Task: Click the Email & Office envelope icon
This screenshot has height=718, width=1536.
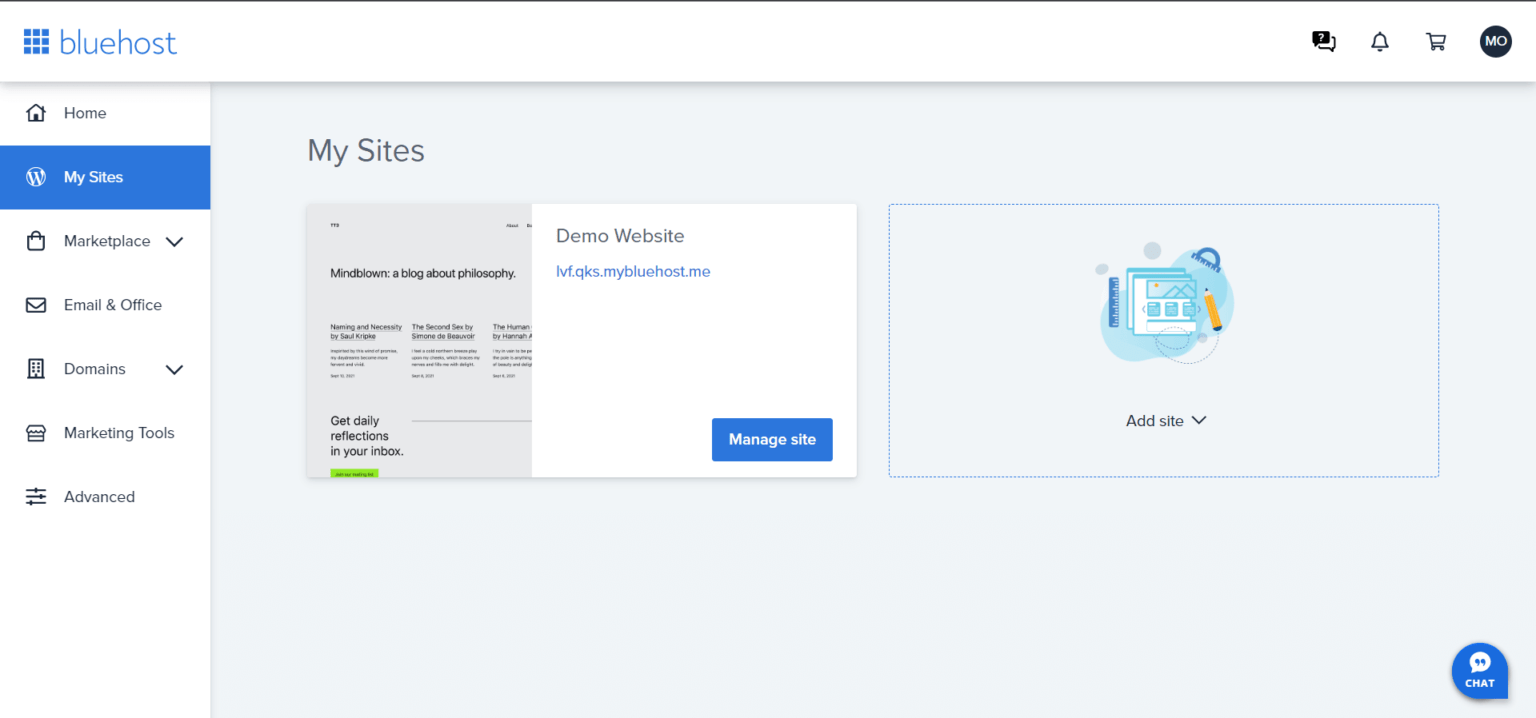Action: (x=36, y=305)
